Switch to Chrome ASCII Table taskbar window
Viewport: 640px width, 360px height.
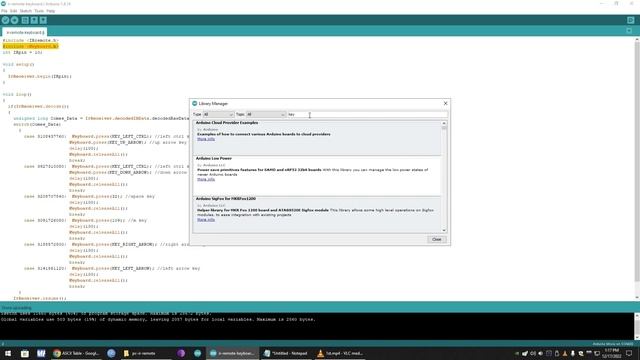click(76, 353)
